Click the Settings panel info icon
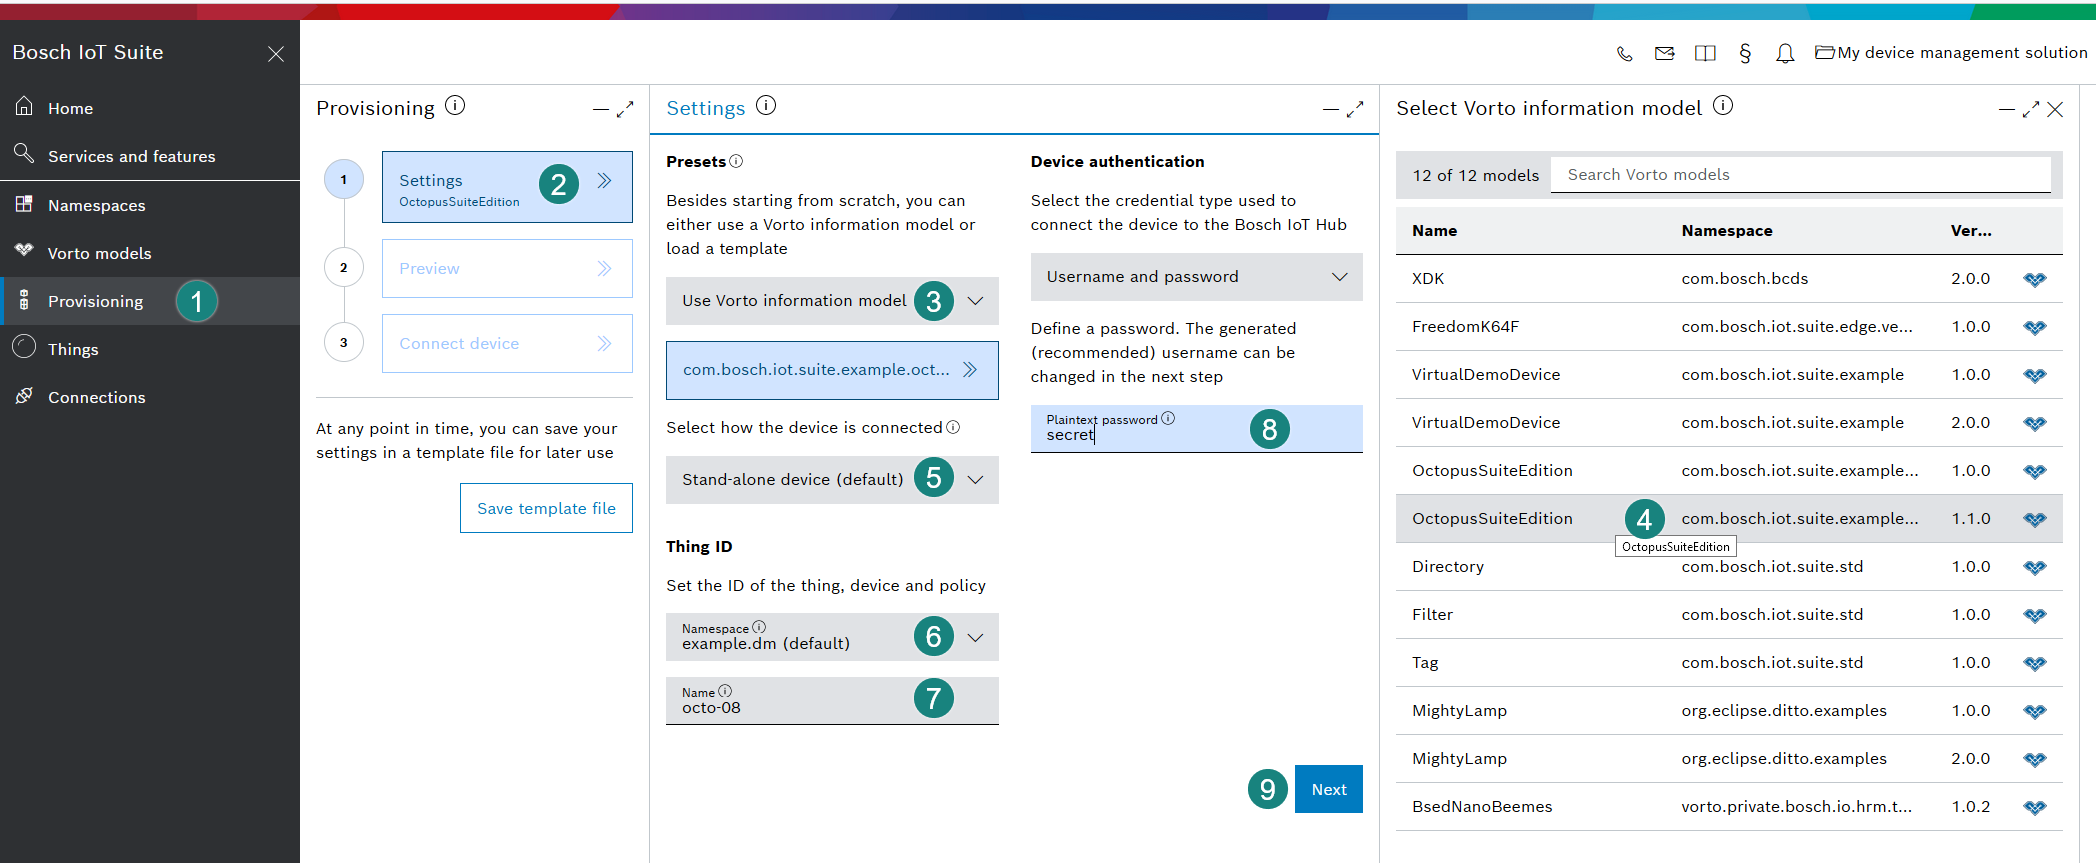Screen dimensions: 2096x863 coord(766,105)
